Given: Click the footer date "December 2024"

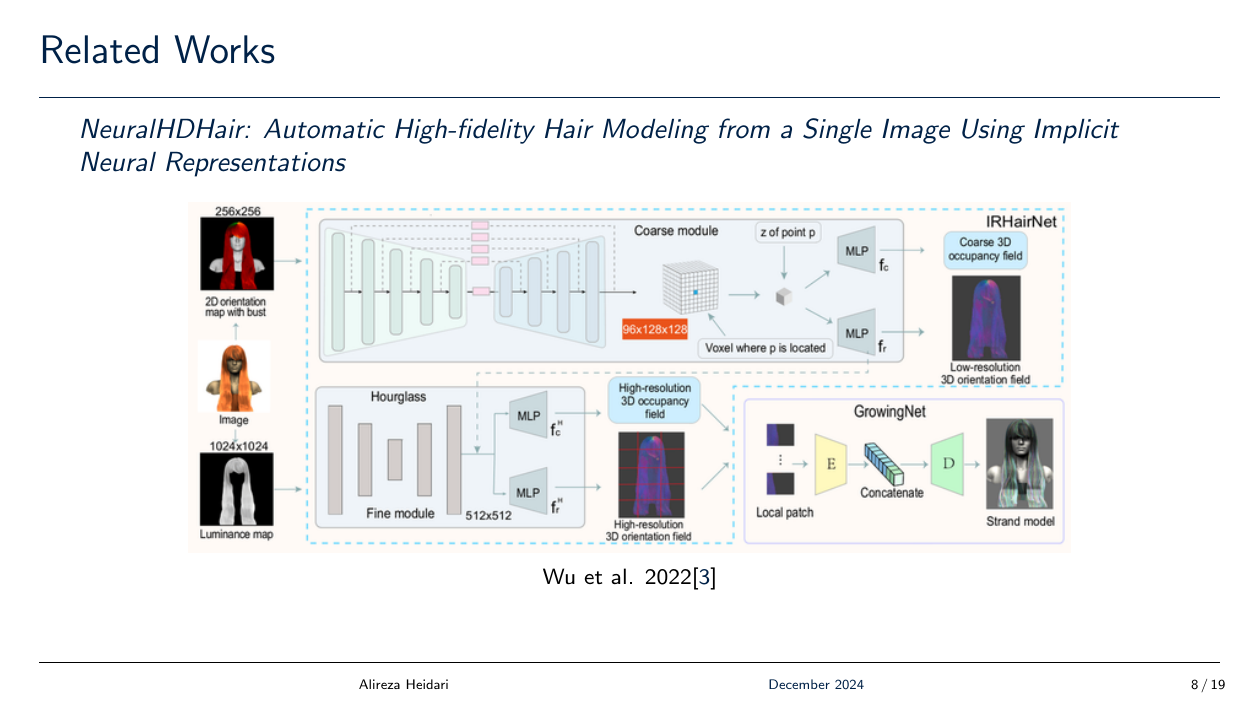Looking at the screenshot, I should pyautogui.click(x=816, y=685).
